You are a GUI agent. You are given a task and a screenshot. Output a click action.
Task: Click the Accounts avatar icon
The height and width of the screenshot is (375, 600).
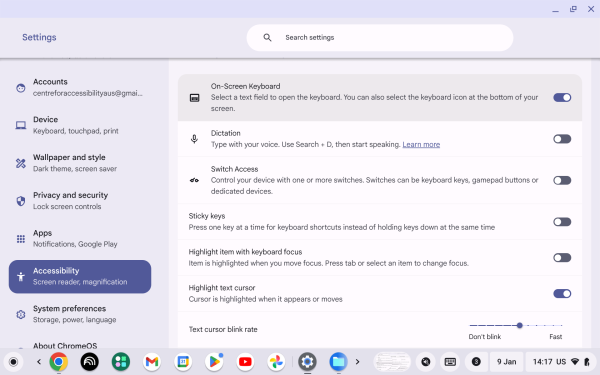click(x=21, y=88)
